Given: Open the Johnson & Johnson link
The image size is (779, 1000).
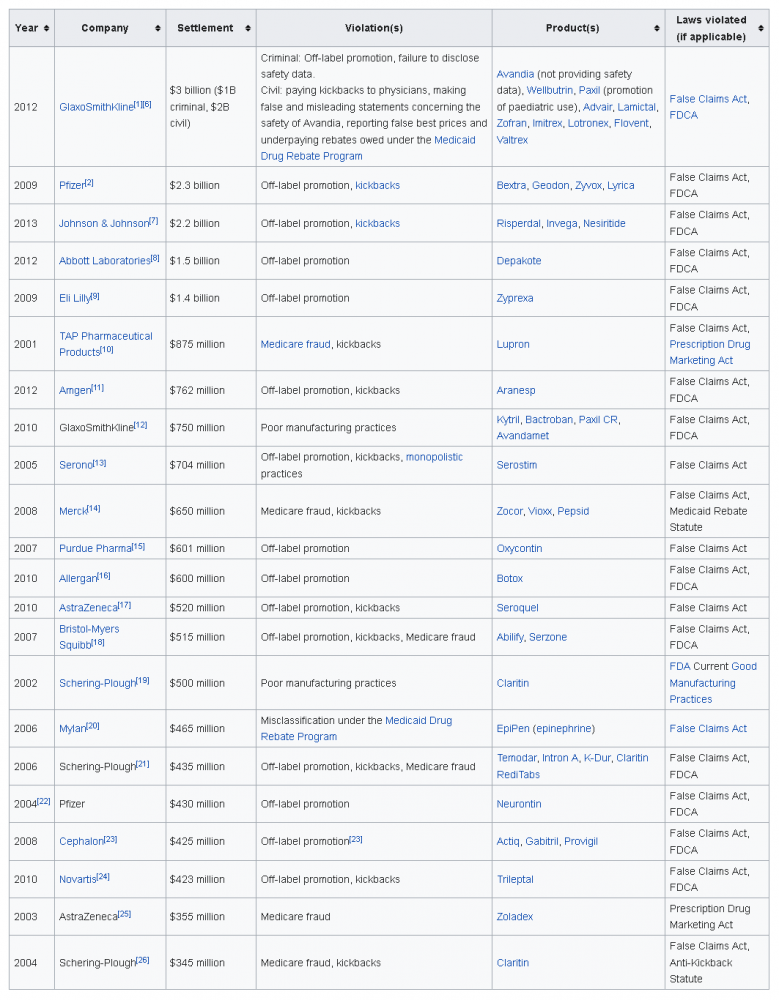Looking at the screenshot, I should (103, 224).
